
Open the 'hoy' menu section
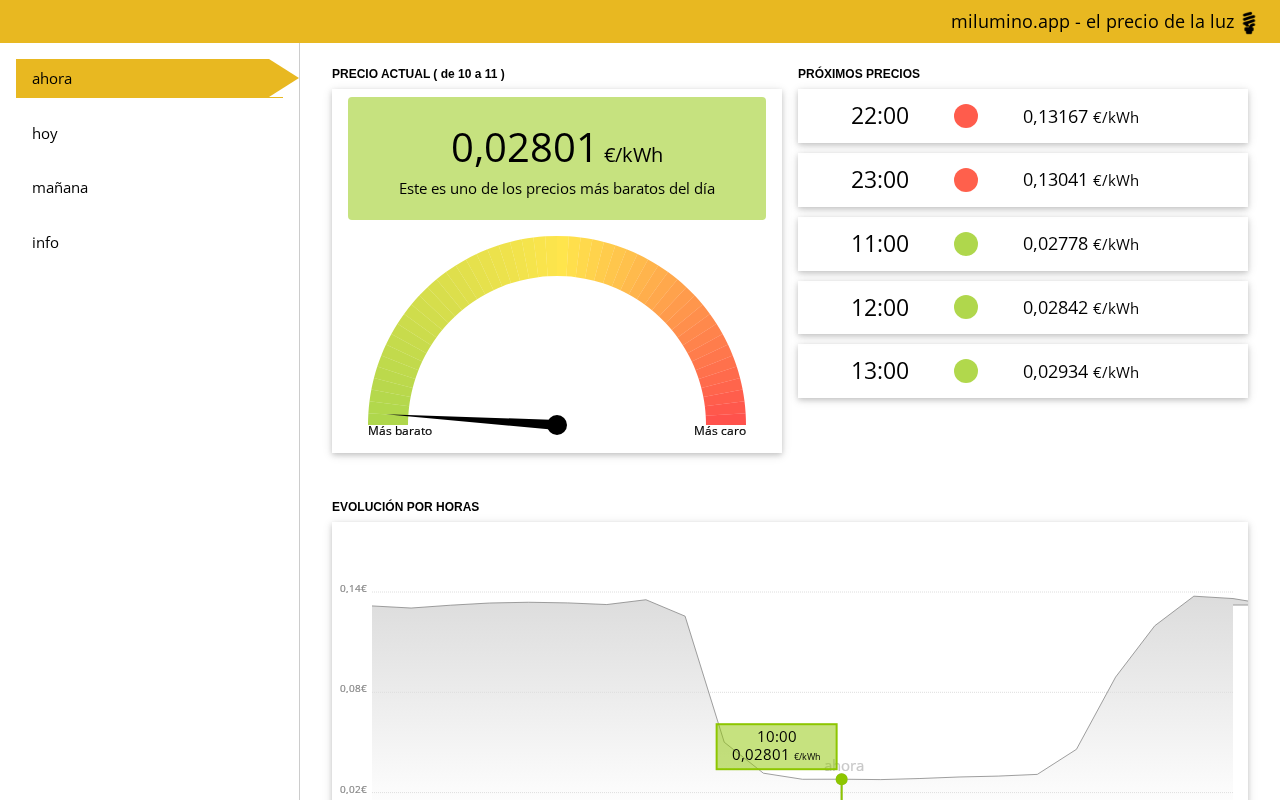click(x=45, y=133)
